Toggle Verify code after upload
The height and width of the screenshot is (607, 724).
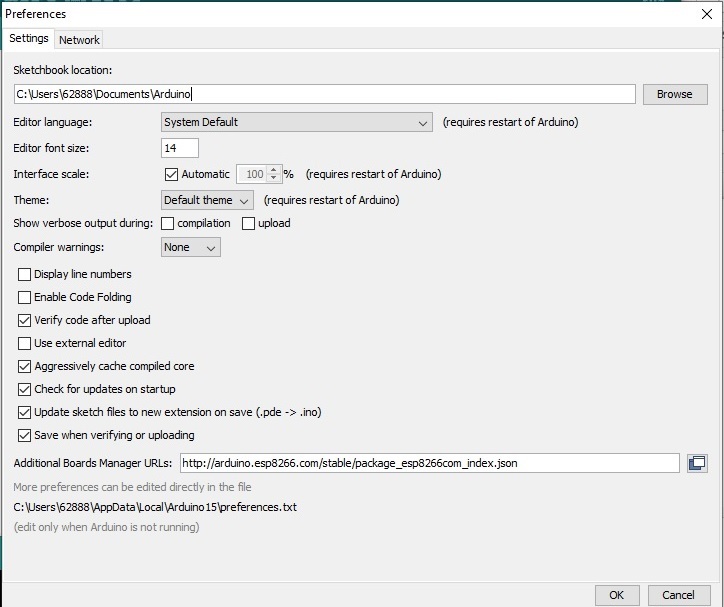tap(24, 320)
